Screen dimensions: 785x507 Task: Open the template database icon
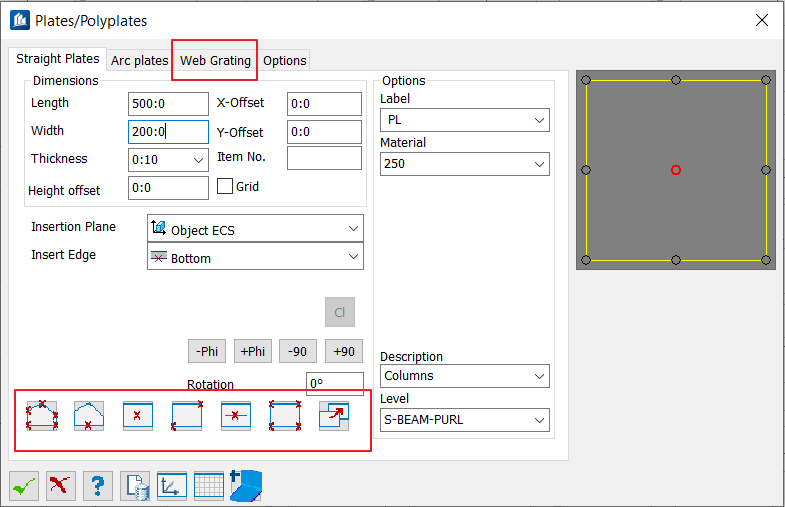pyautogui.click(x=135, y=485)
